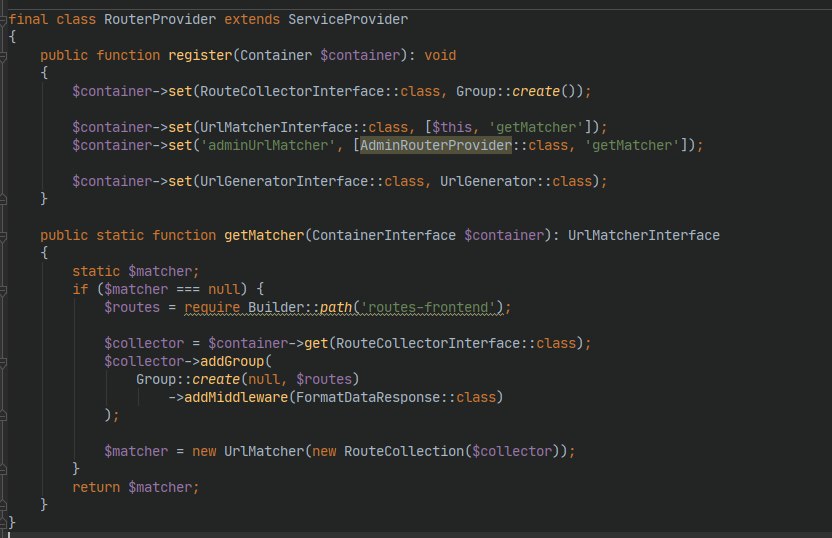Click UrlMatcher after the new keyword
Image resolution: width=832 pixels, height=538 pixels.
264,452
